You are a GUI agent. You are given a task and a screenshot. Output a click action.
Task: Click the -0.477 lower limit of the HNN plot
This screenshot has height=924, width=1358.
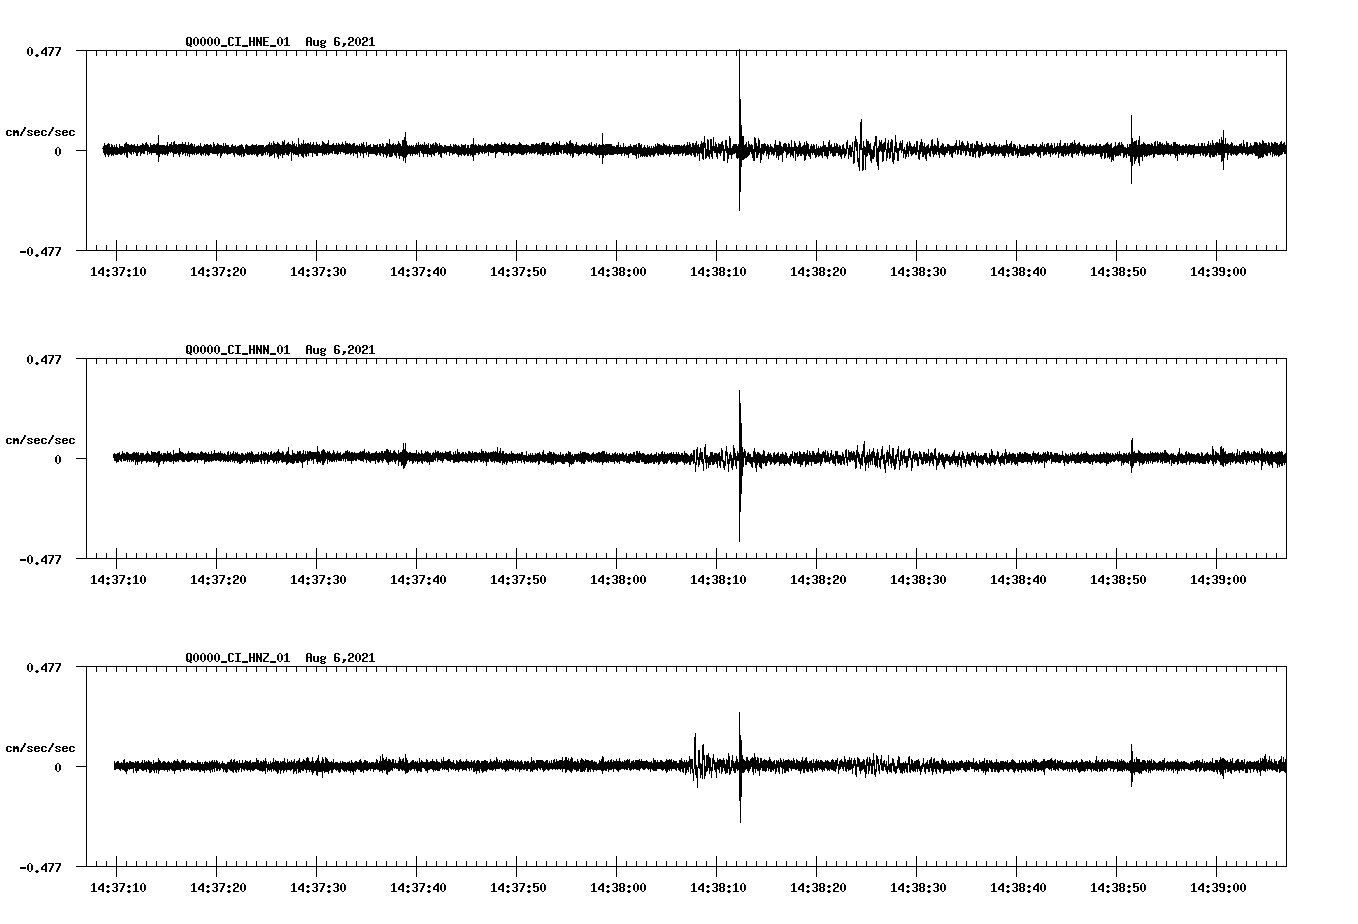coord(40,560)
